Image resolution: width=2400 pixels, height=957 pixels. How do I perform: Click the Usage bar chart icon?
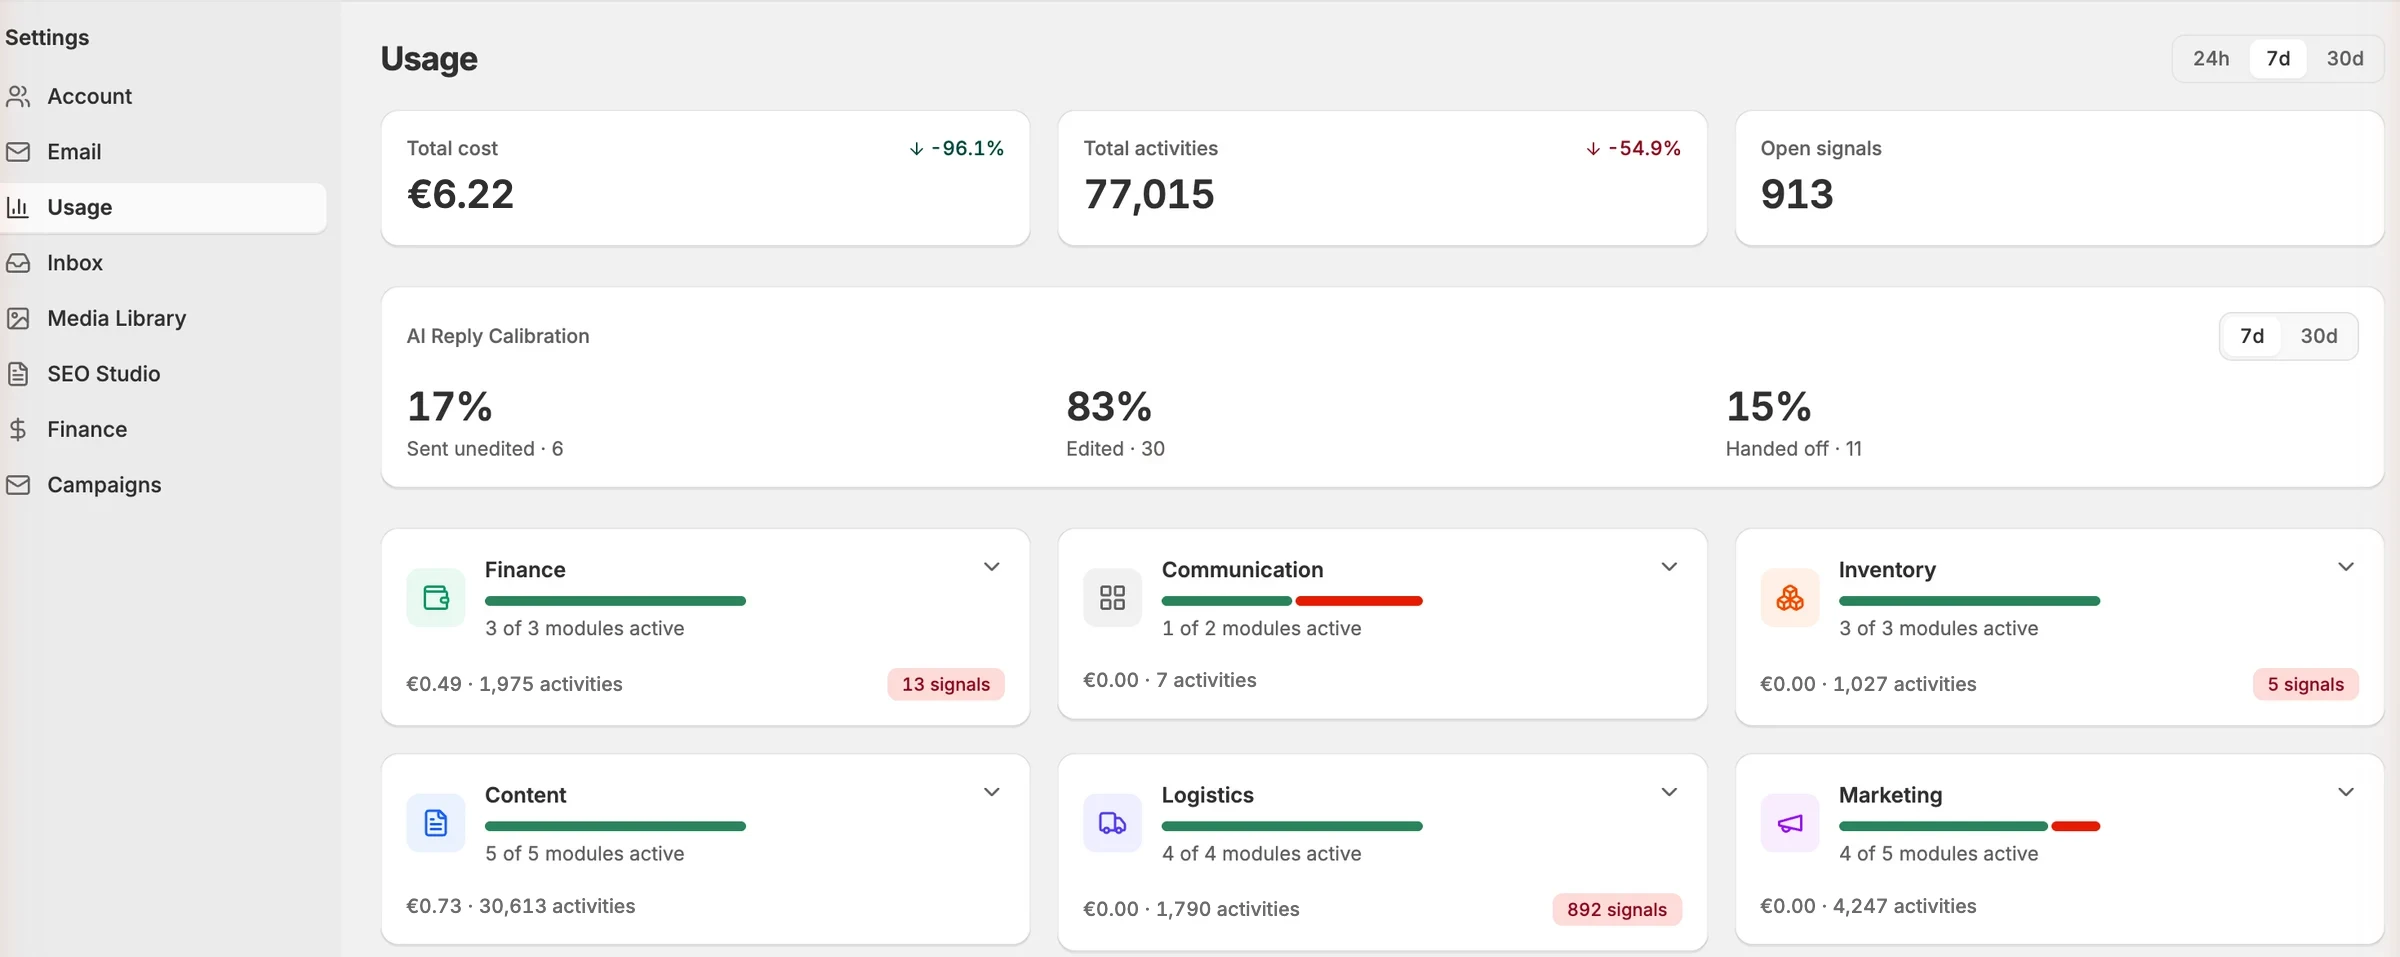[x=18, y=207]
